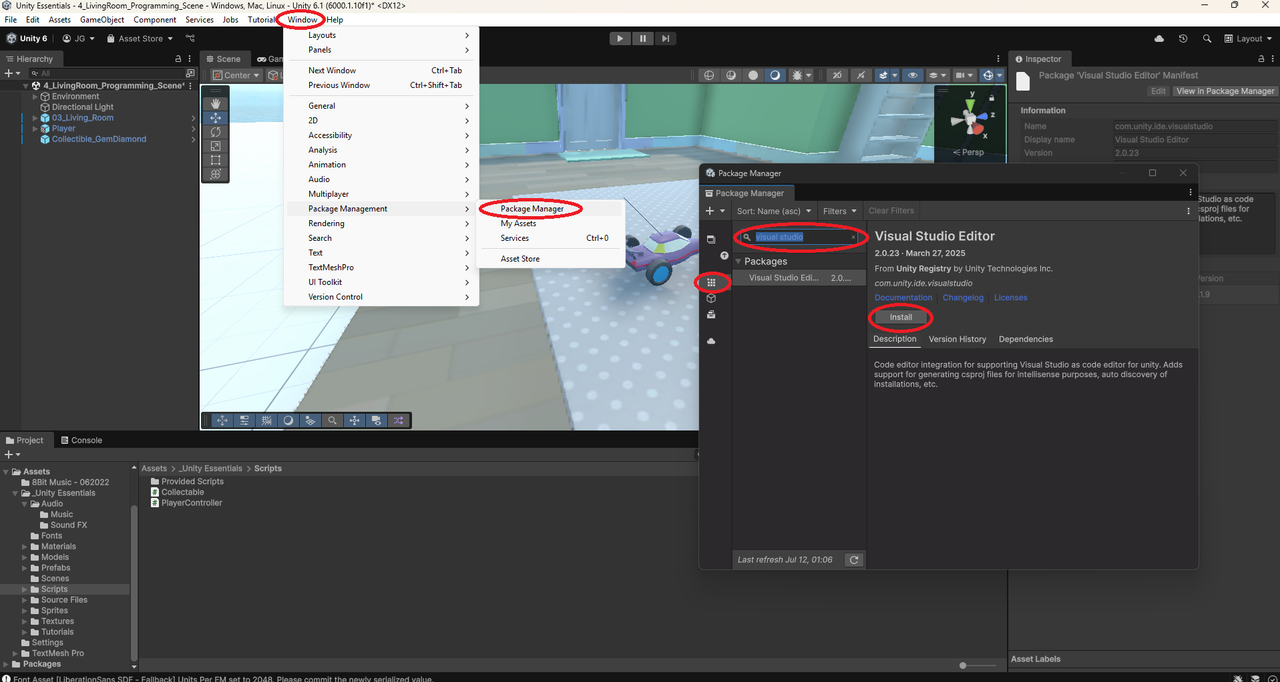Install the Visual Studio Editor package

coord(901,317)
